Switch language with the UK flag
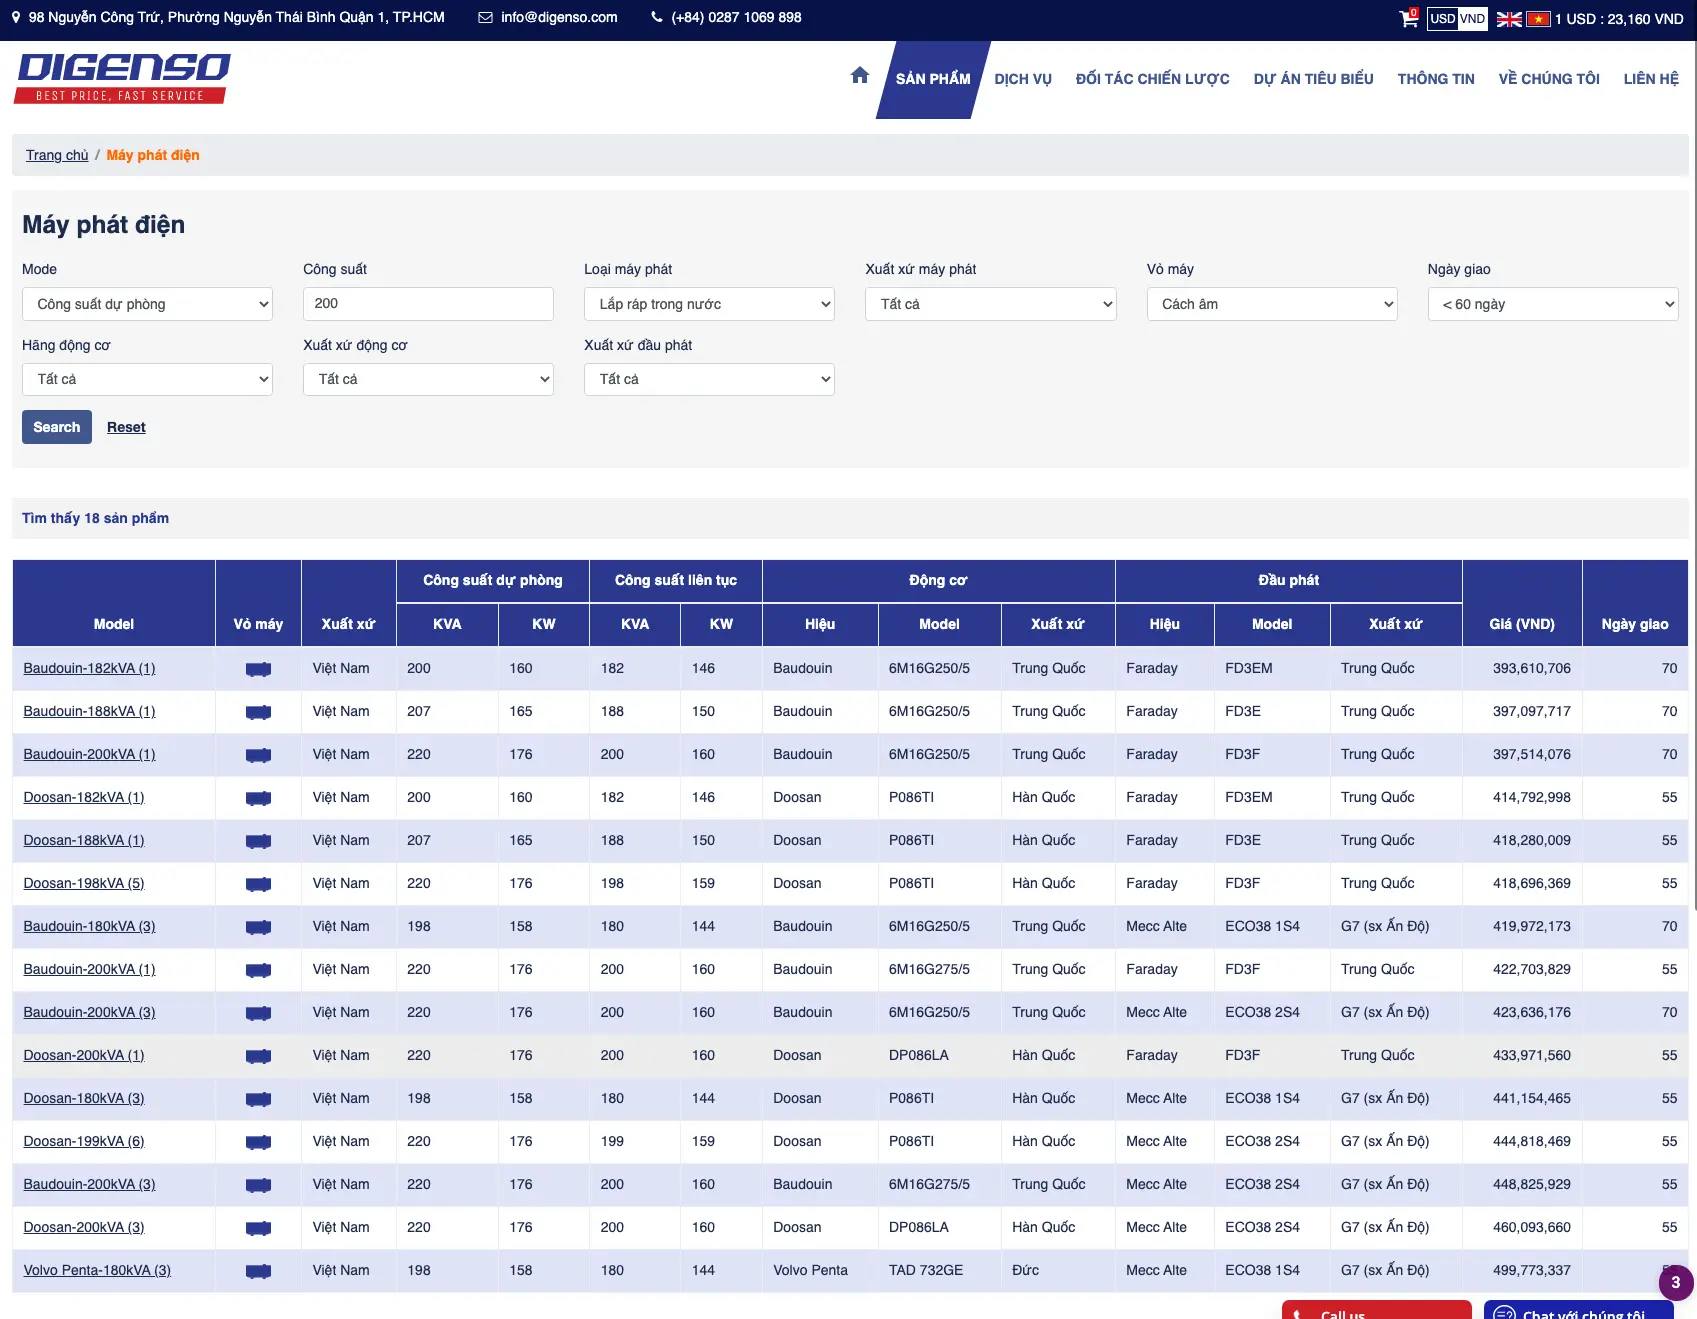This screenshot has height=1319, width=1697. coord(1508,19)
